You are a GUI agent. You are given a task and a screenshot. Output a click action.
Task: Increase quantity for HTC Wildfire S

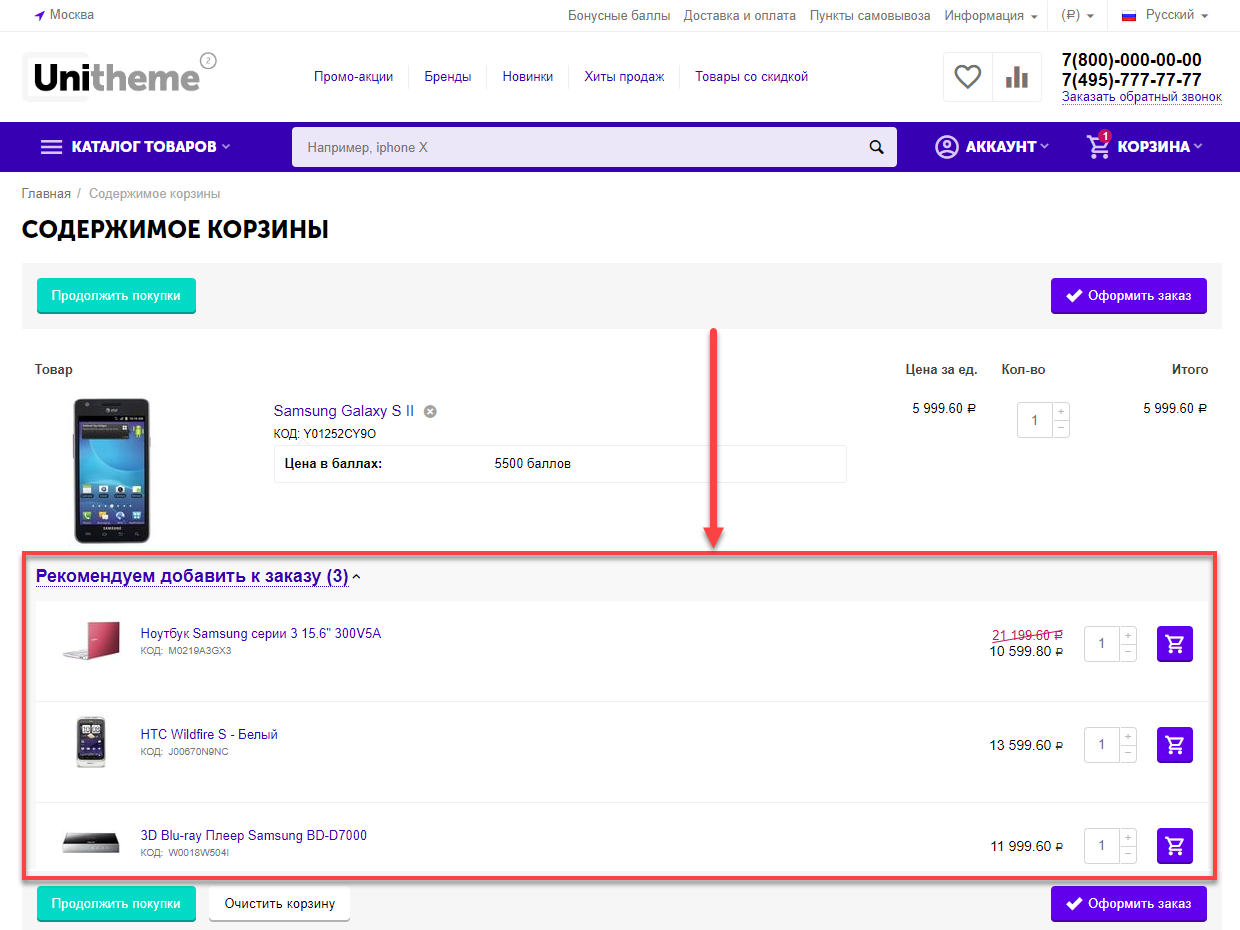click(1128, 736)
